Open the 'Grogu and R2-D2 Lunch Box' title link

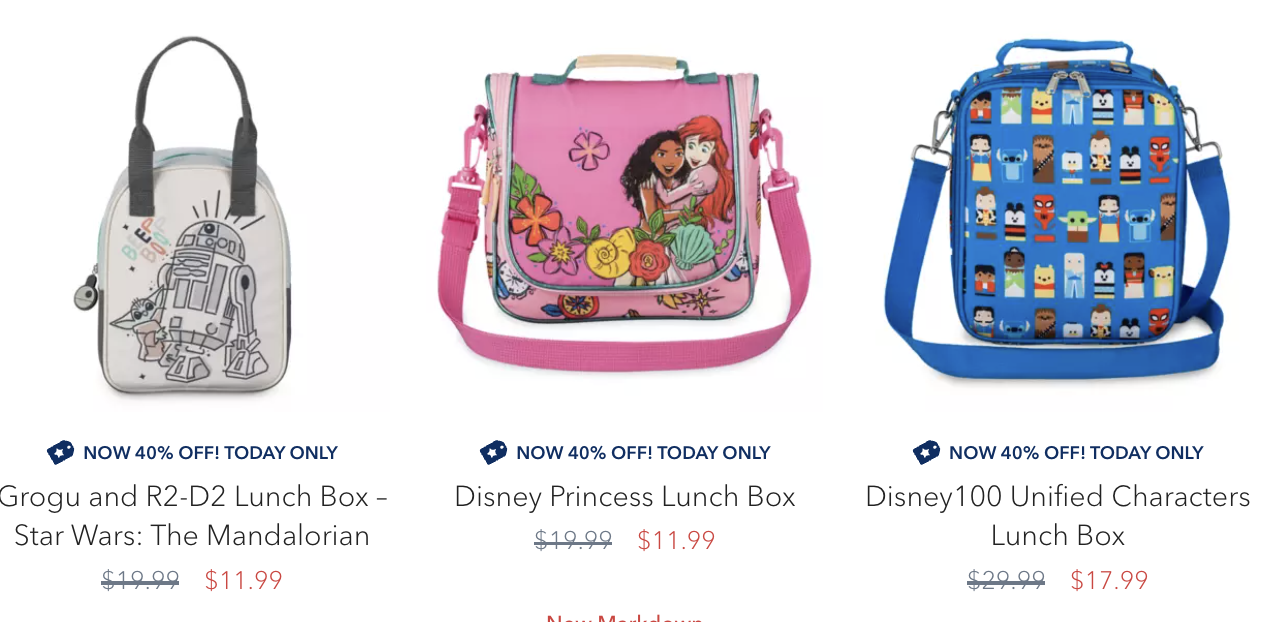pyautogui.click(x=192, y=516)
